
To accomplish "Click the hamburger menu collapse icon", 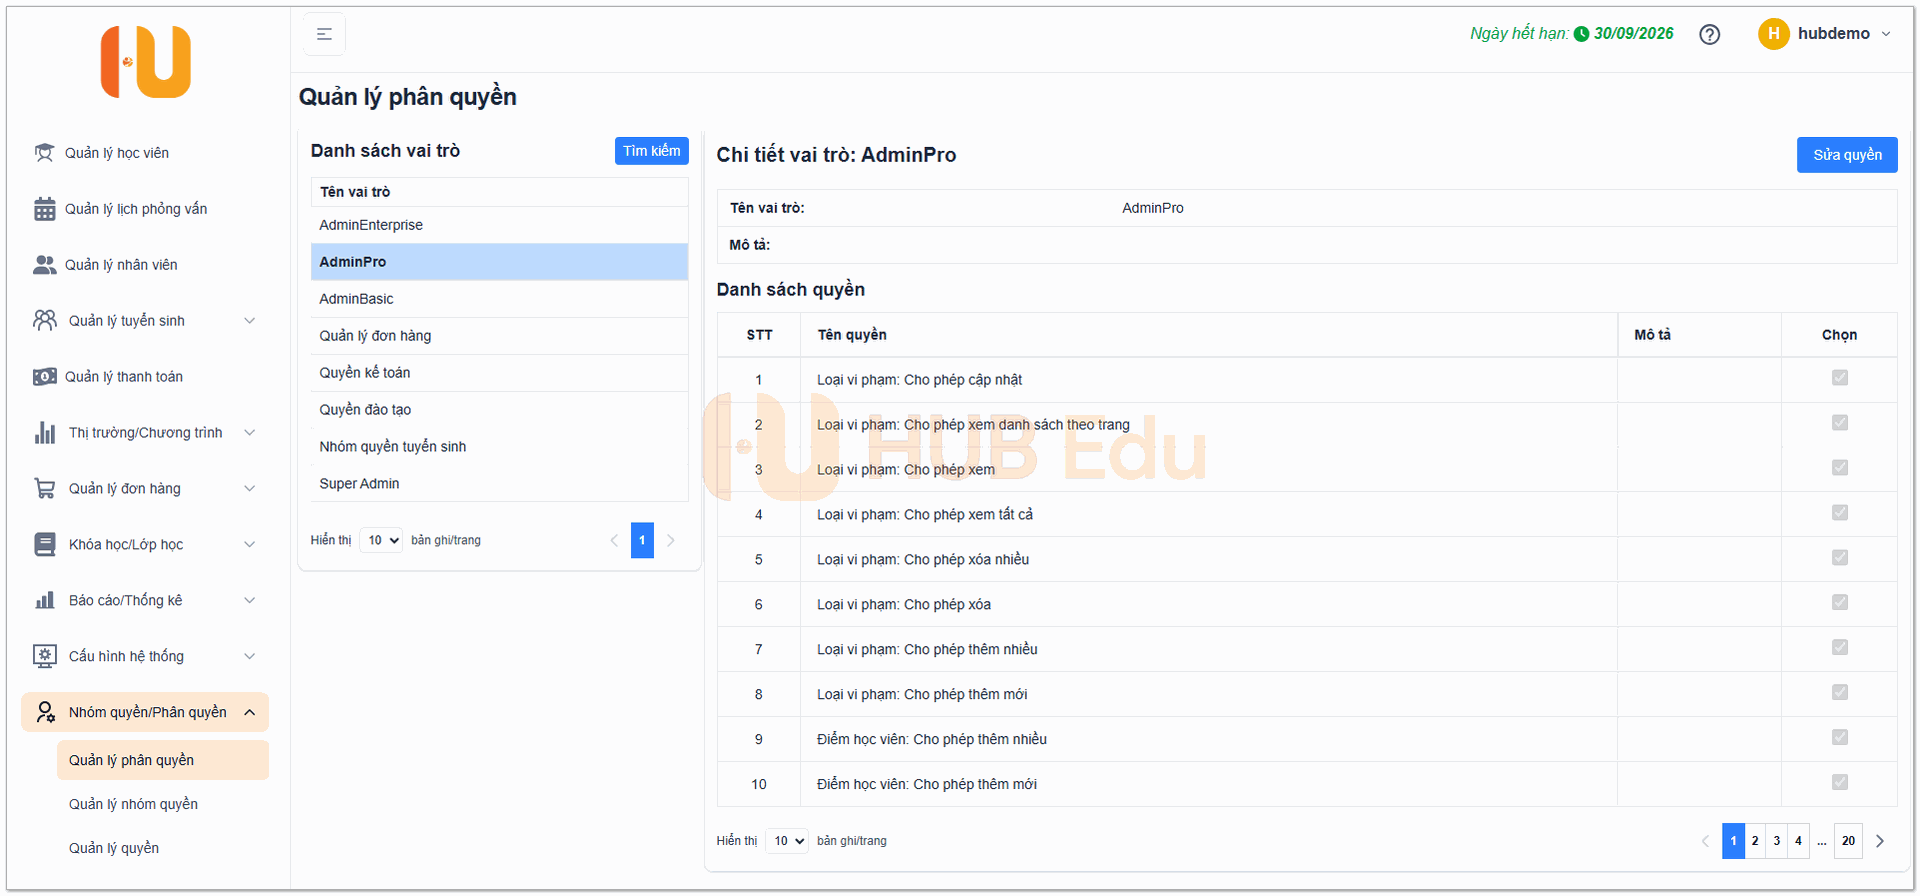I will click(x=324, y=34).
